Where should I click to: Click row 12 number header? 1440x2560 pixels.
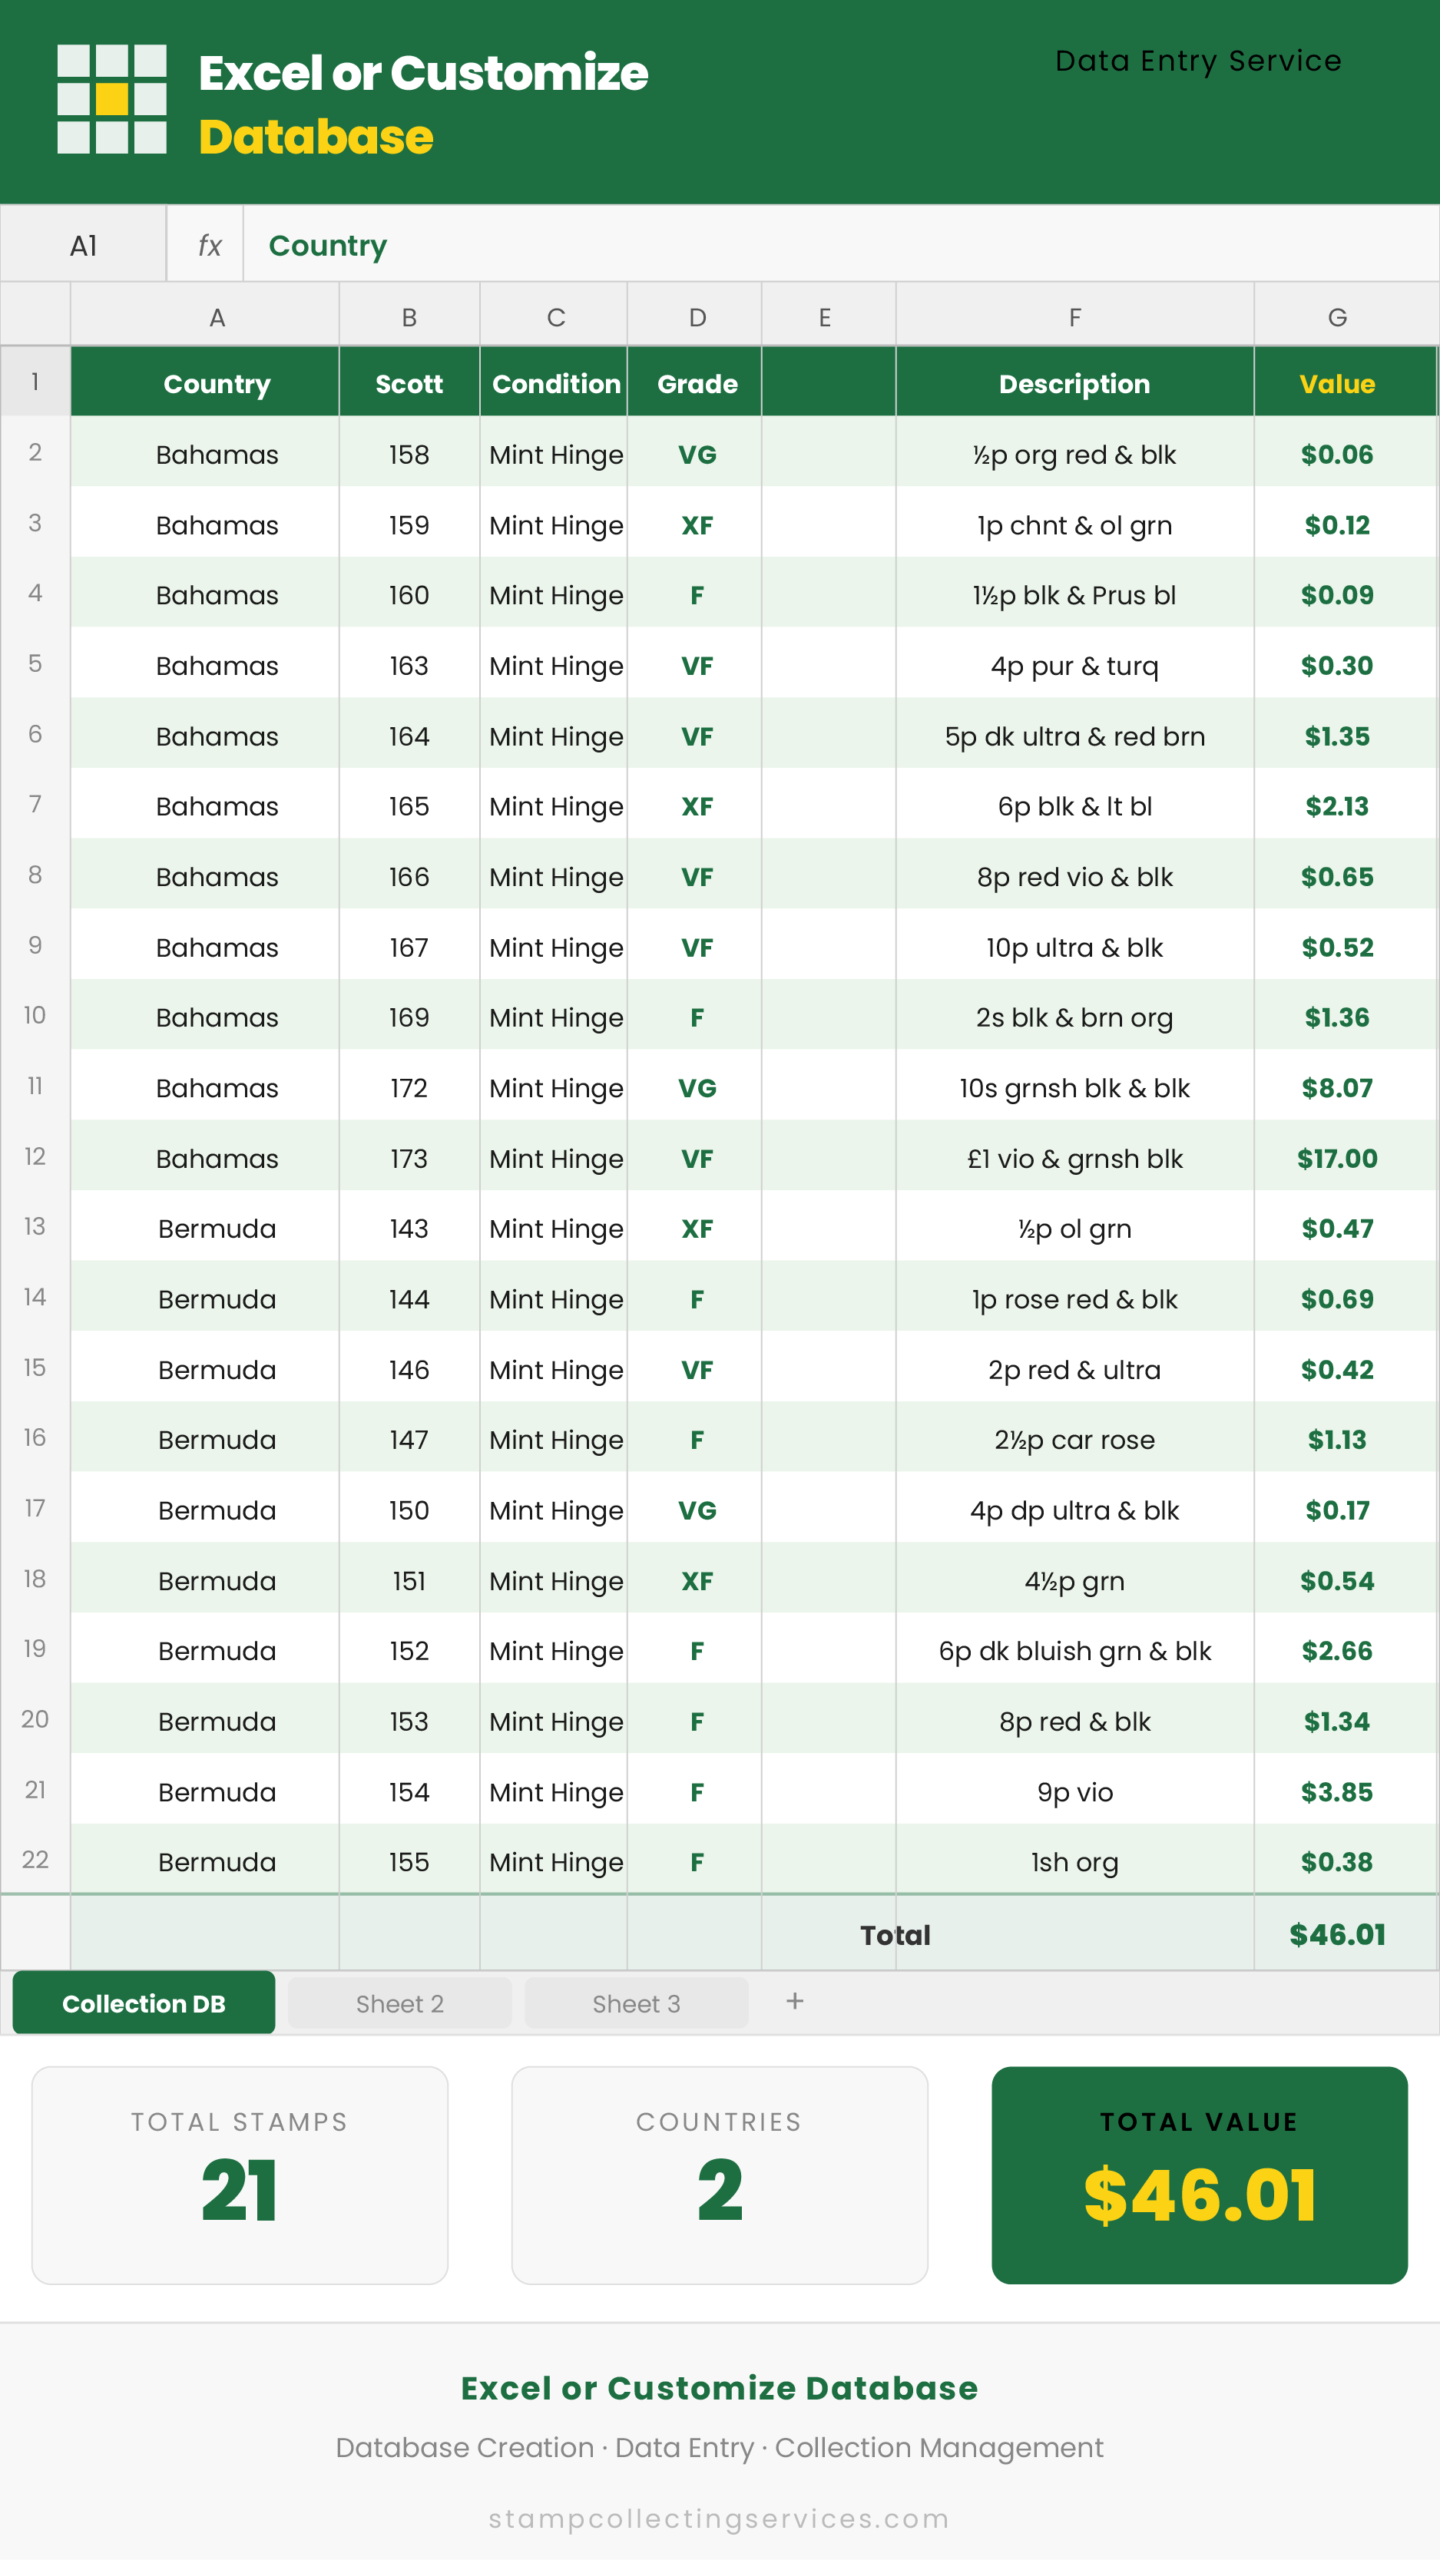pos(35,1157)
